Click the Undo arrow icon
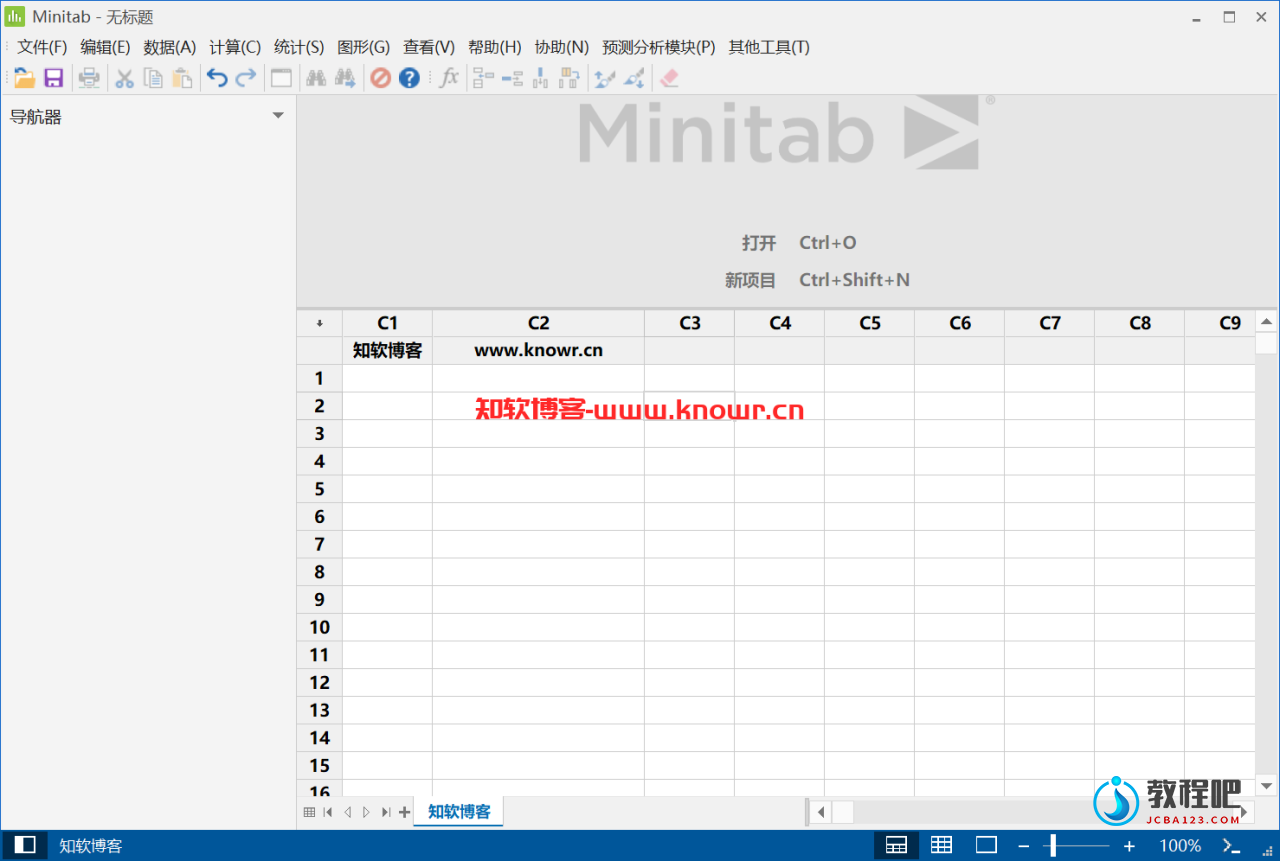This screenshot has width=1280, height=861. [x=217, y=78]
